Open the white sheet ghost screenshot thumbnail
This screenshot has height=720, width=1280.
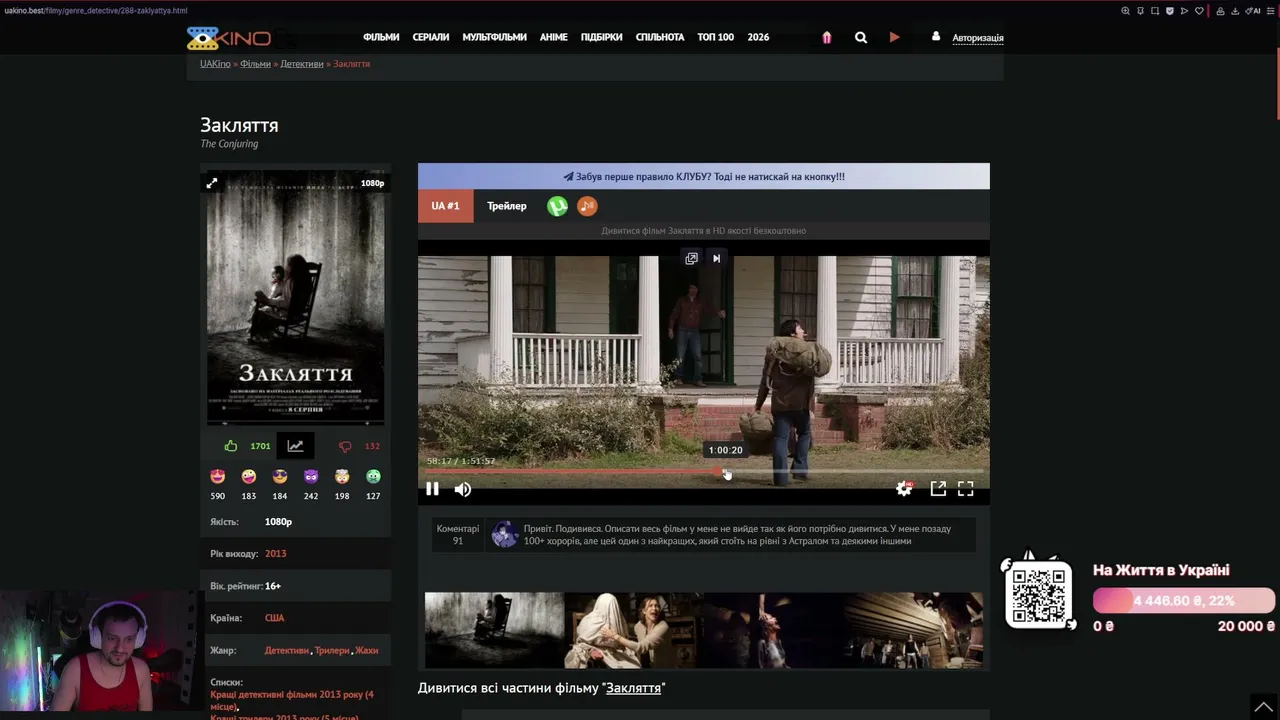click(633, 630)
